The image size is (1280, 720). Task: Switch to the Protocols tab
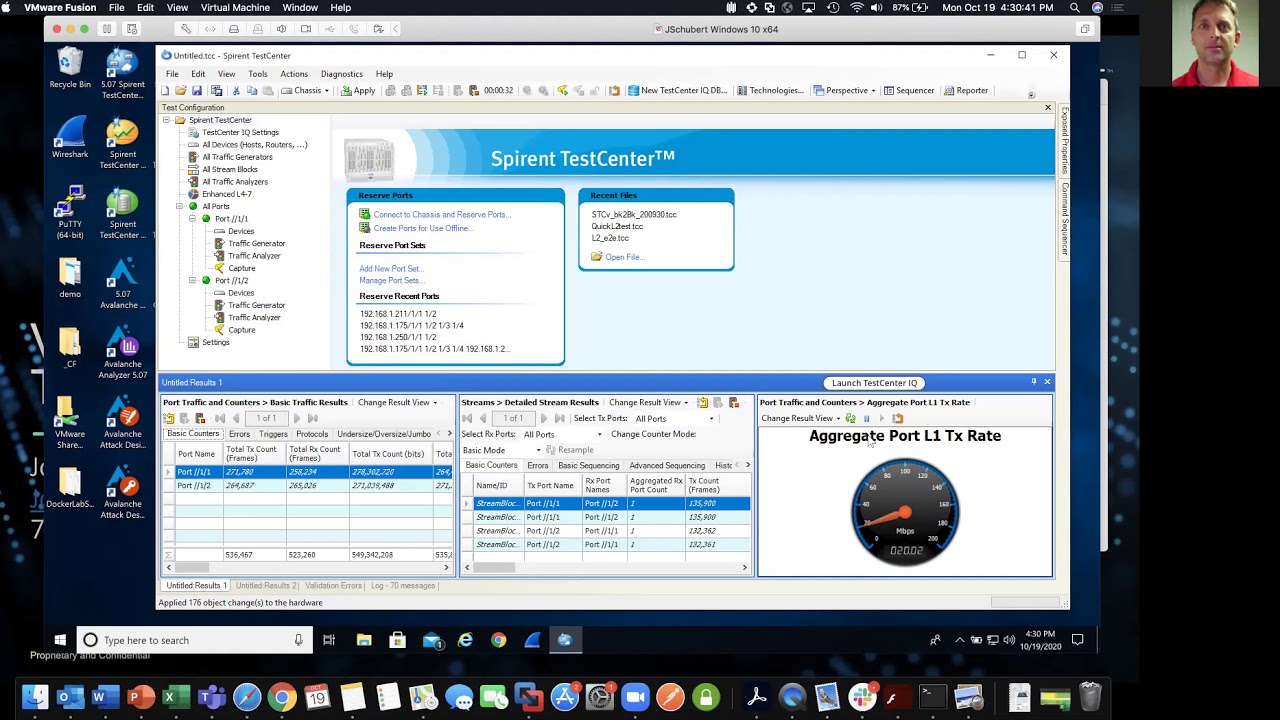[312, 434]
